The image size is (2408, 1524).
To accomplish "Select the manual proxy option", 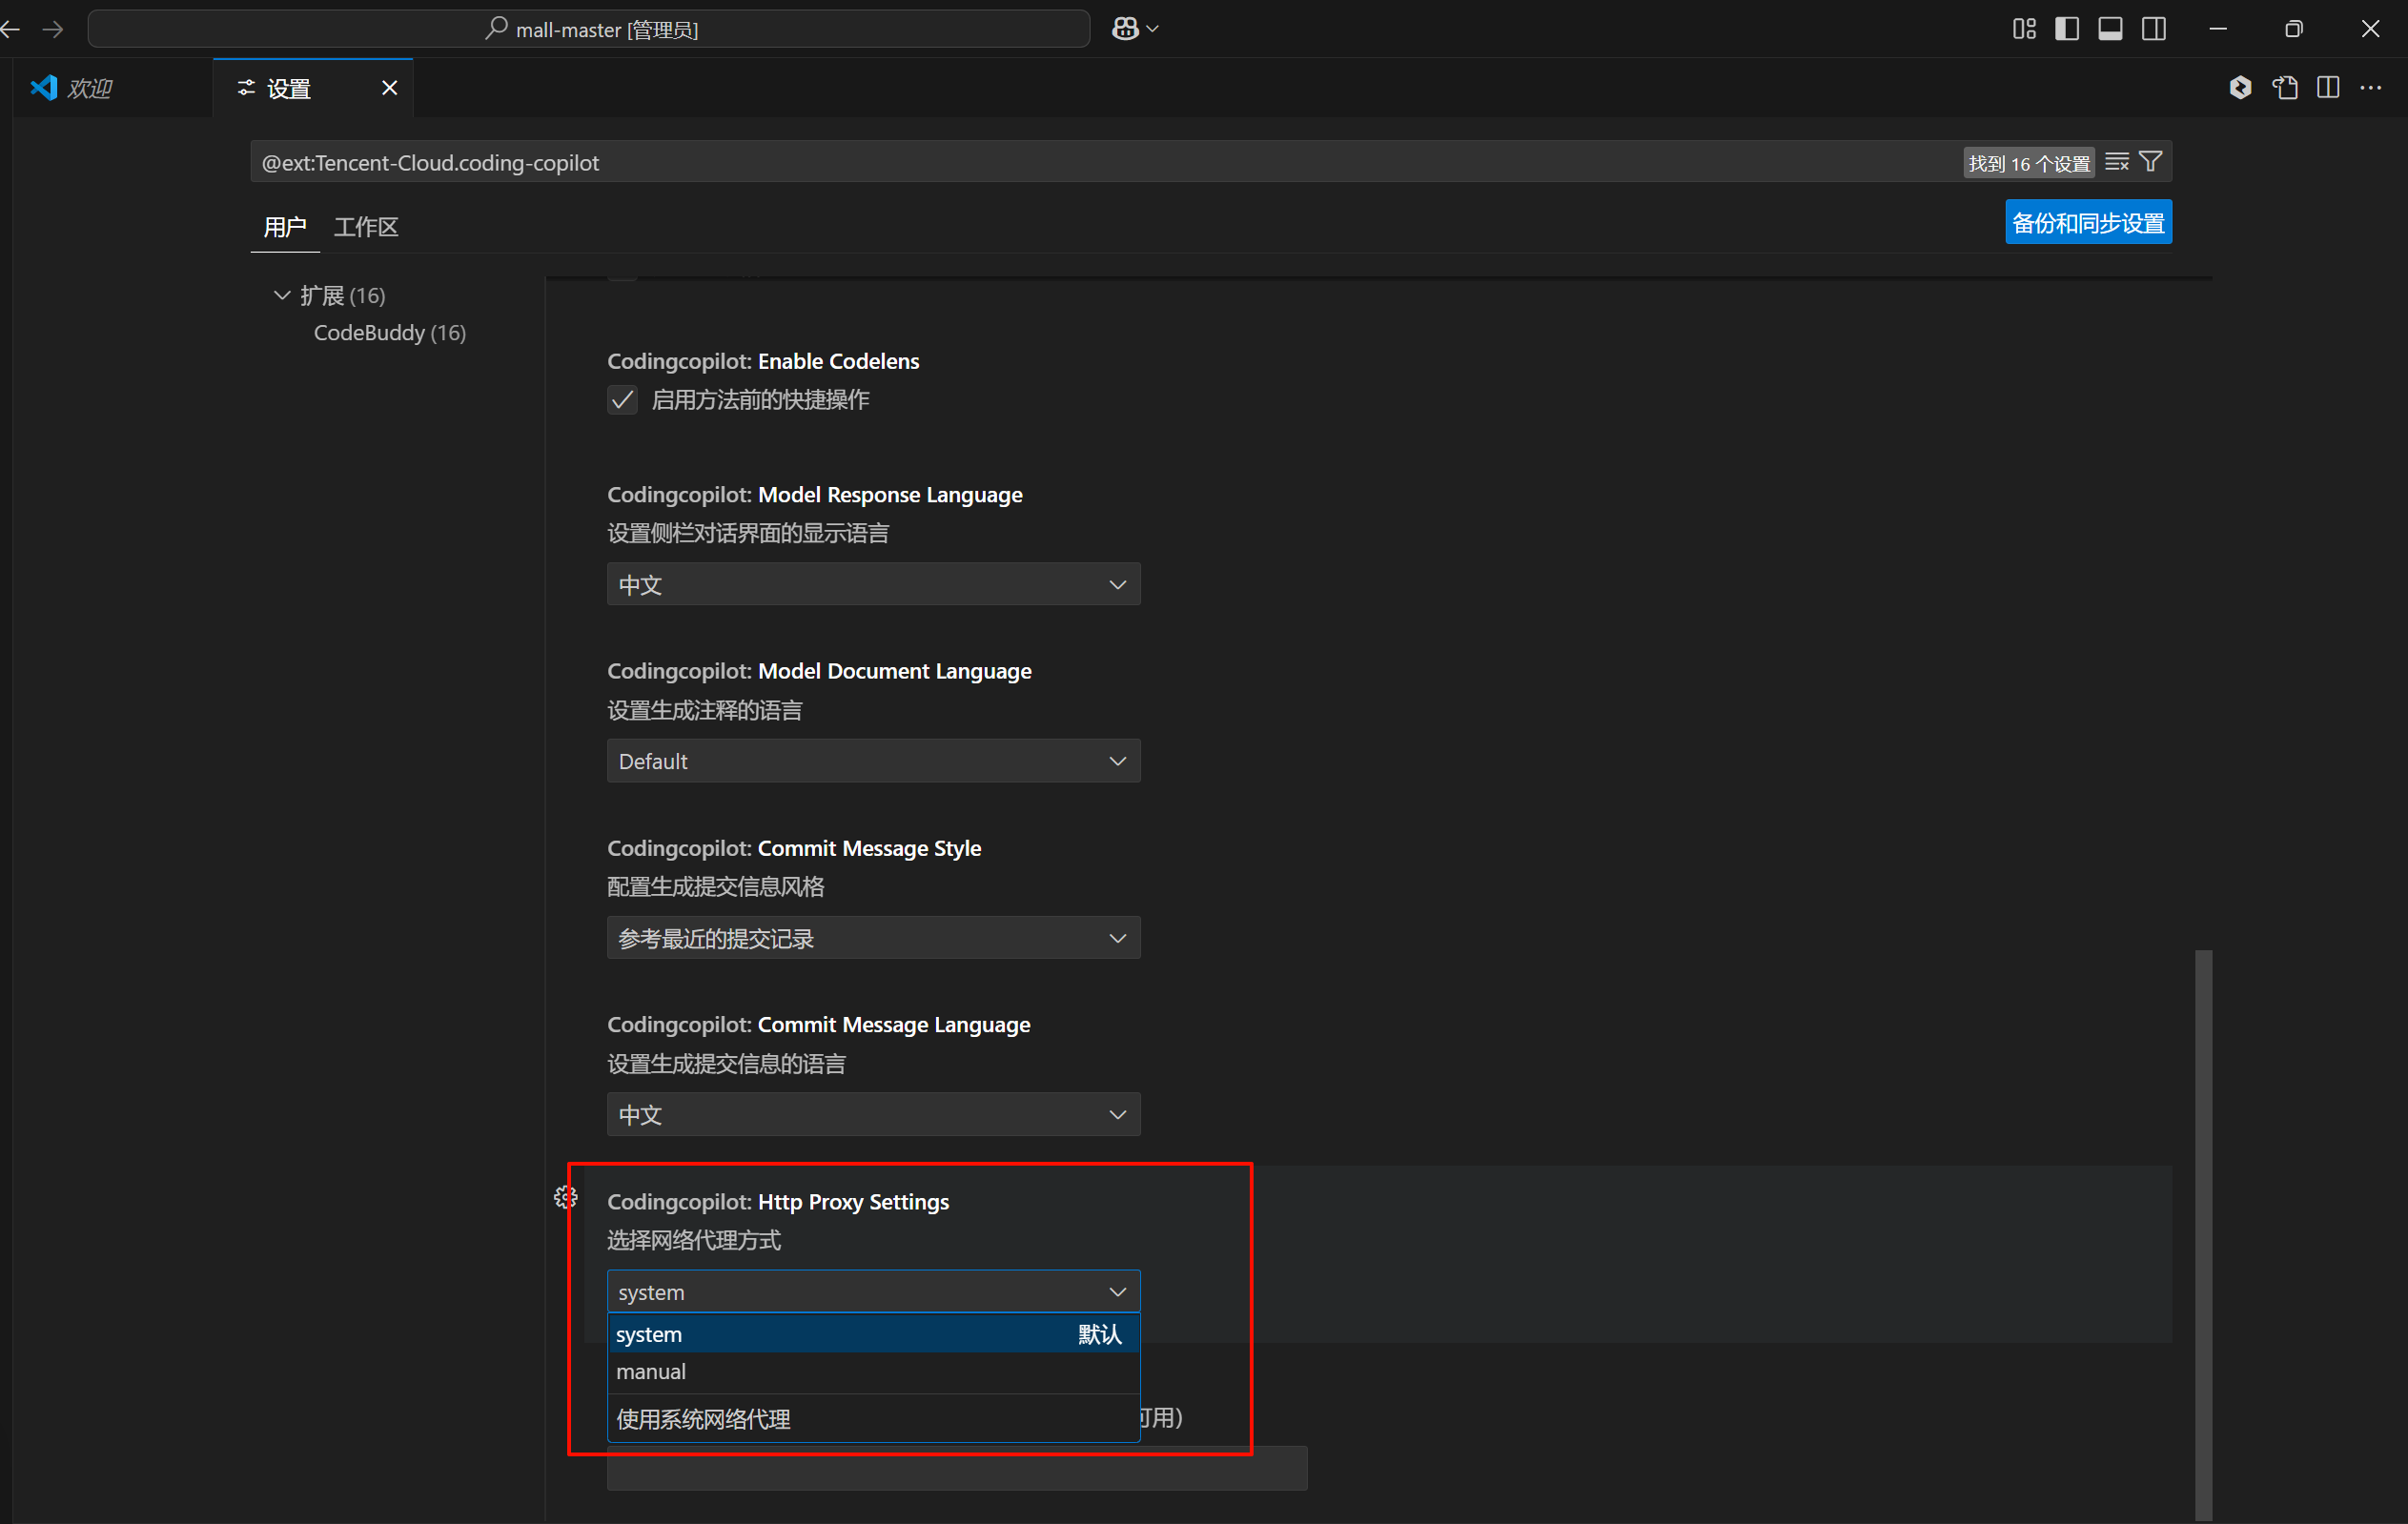I will coord(651,1372).
